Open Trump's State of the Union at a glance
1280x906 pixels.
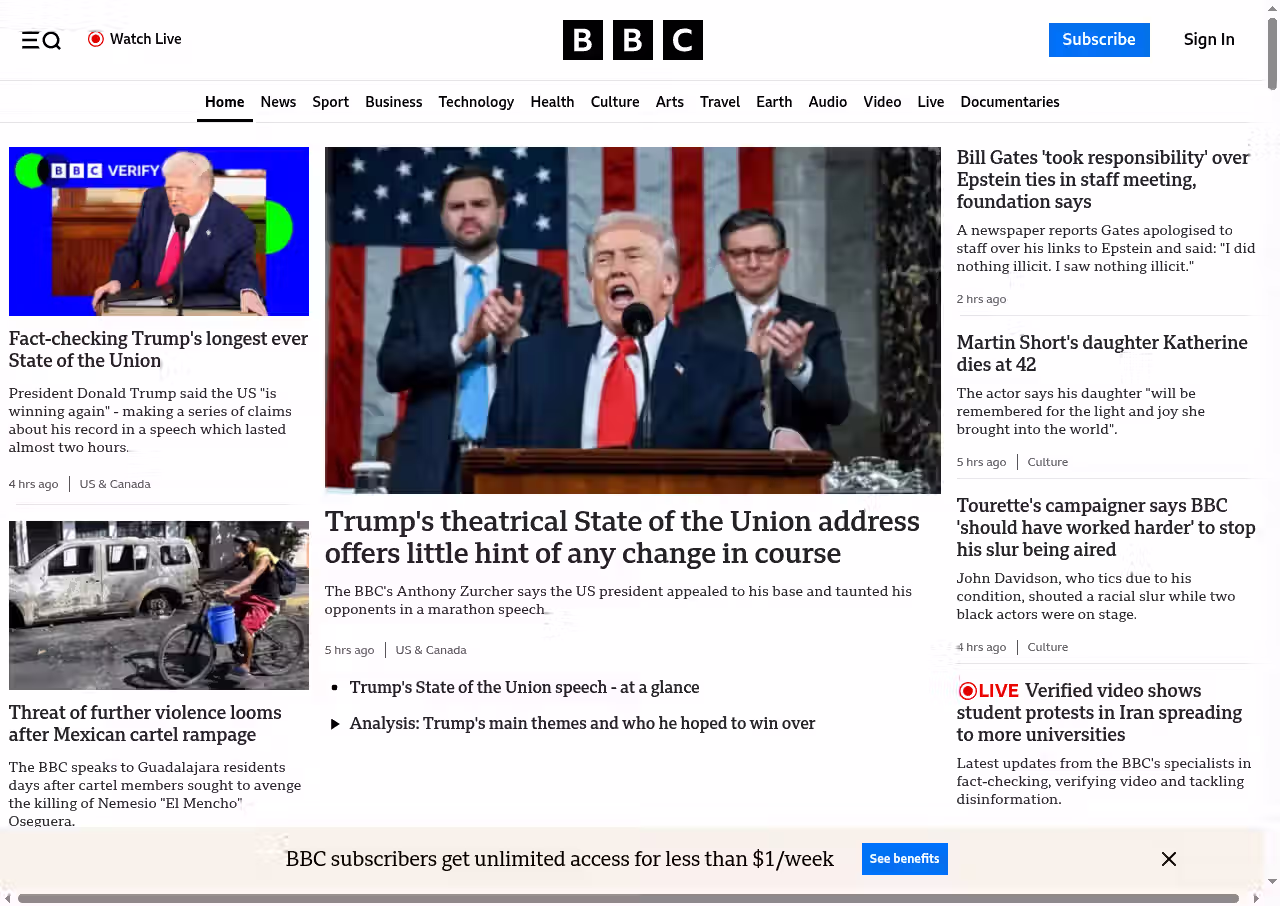click(524, 688)
